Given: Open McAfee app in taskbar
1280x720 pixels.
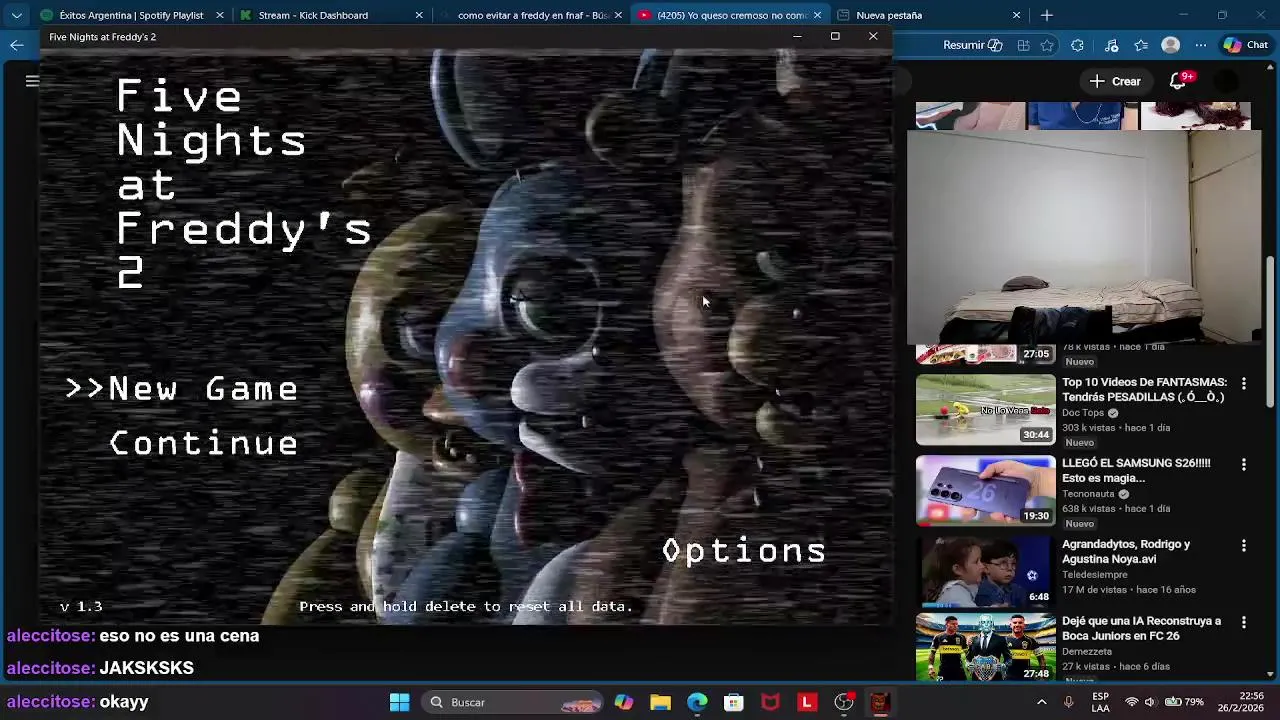Looking at the screenshot, I should [x=770, y=702].
